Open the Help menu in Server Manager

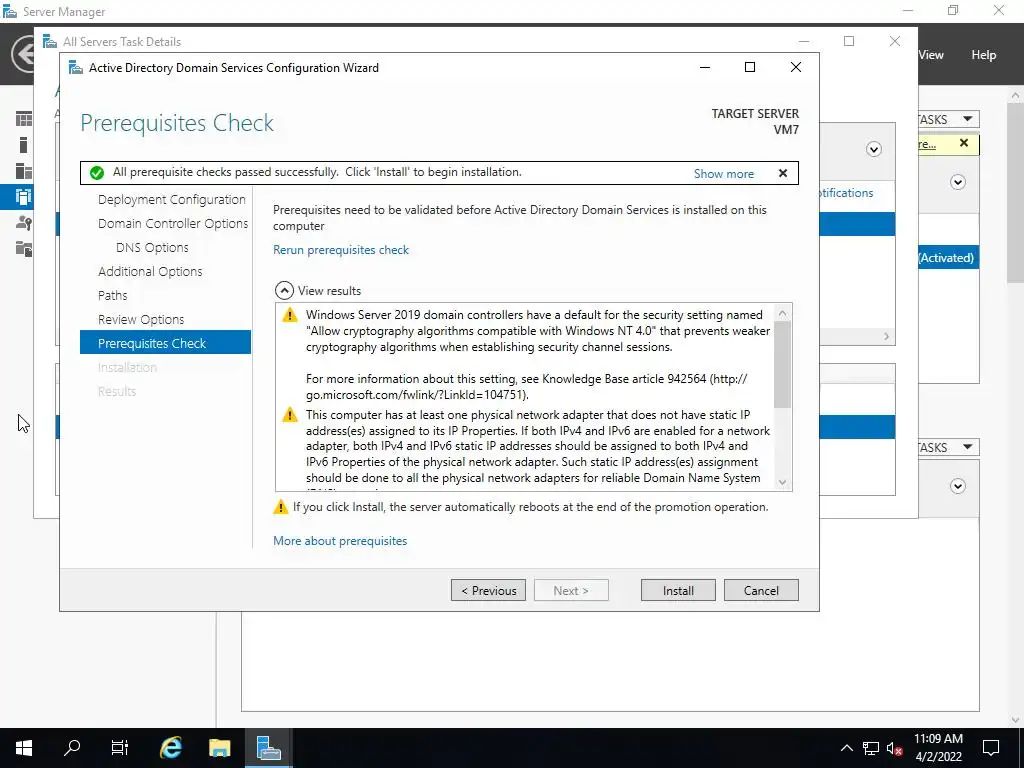(x=984, y=55)
